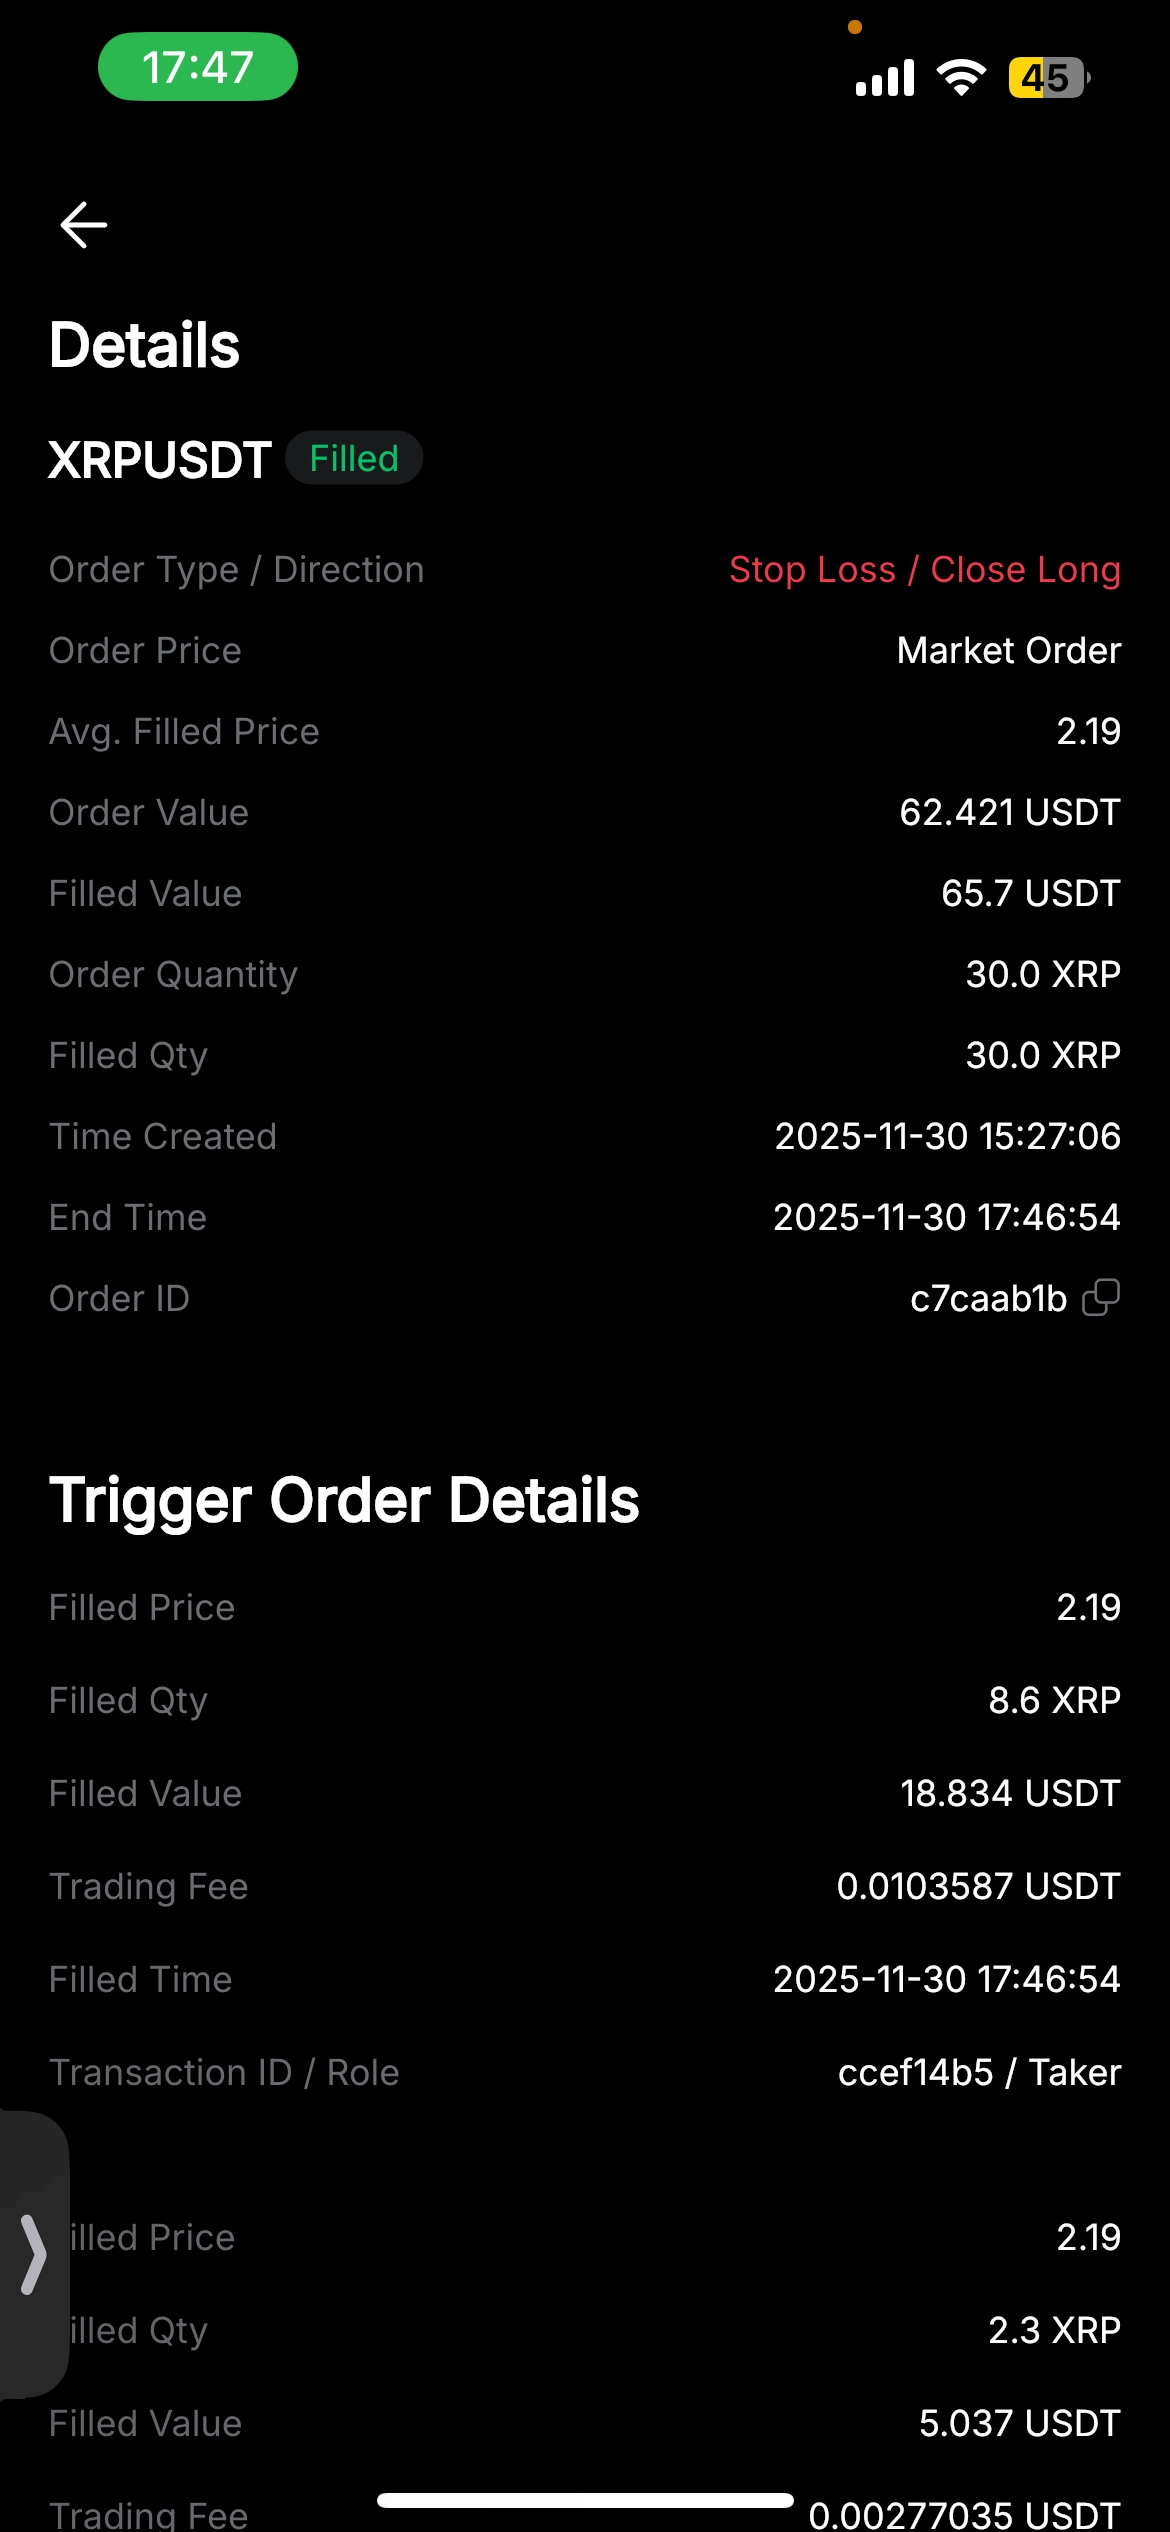The image size is (1170, 2532).
Task: Tap the Details page heading
Action: tap(145, 346)
